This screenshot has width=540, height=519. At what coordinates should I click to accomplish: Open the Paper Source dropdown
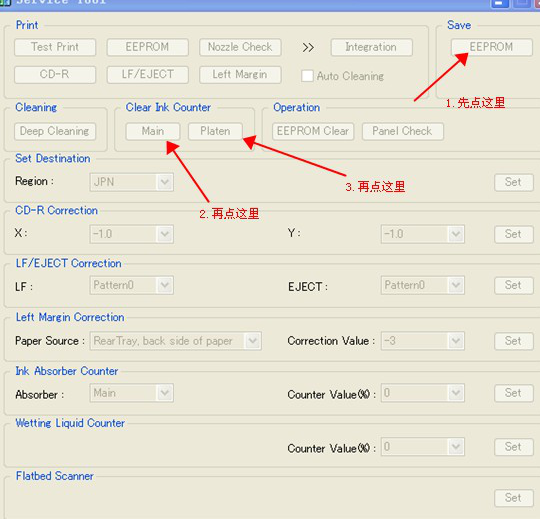pyautogui.click(x=176, y=341)
